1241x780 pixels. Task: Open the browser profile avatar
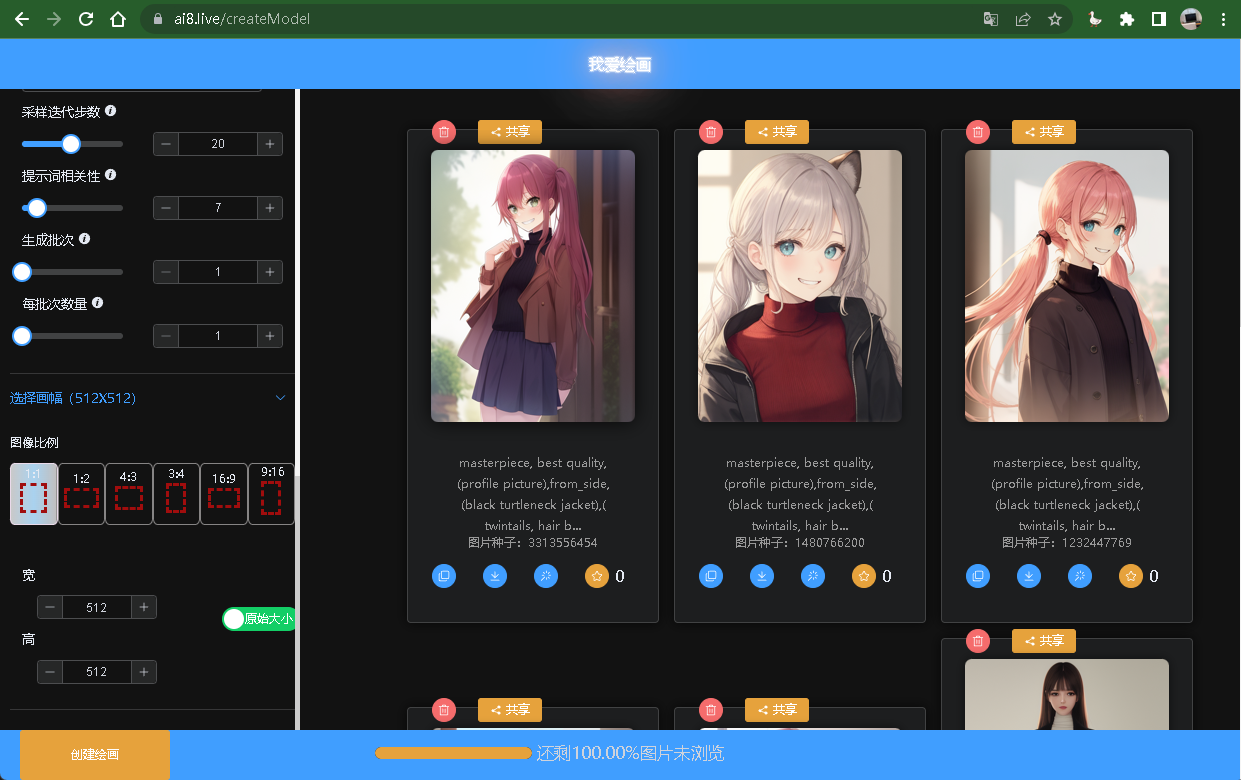pos(1190,19)
